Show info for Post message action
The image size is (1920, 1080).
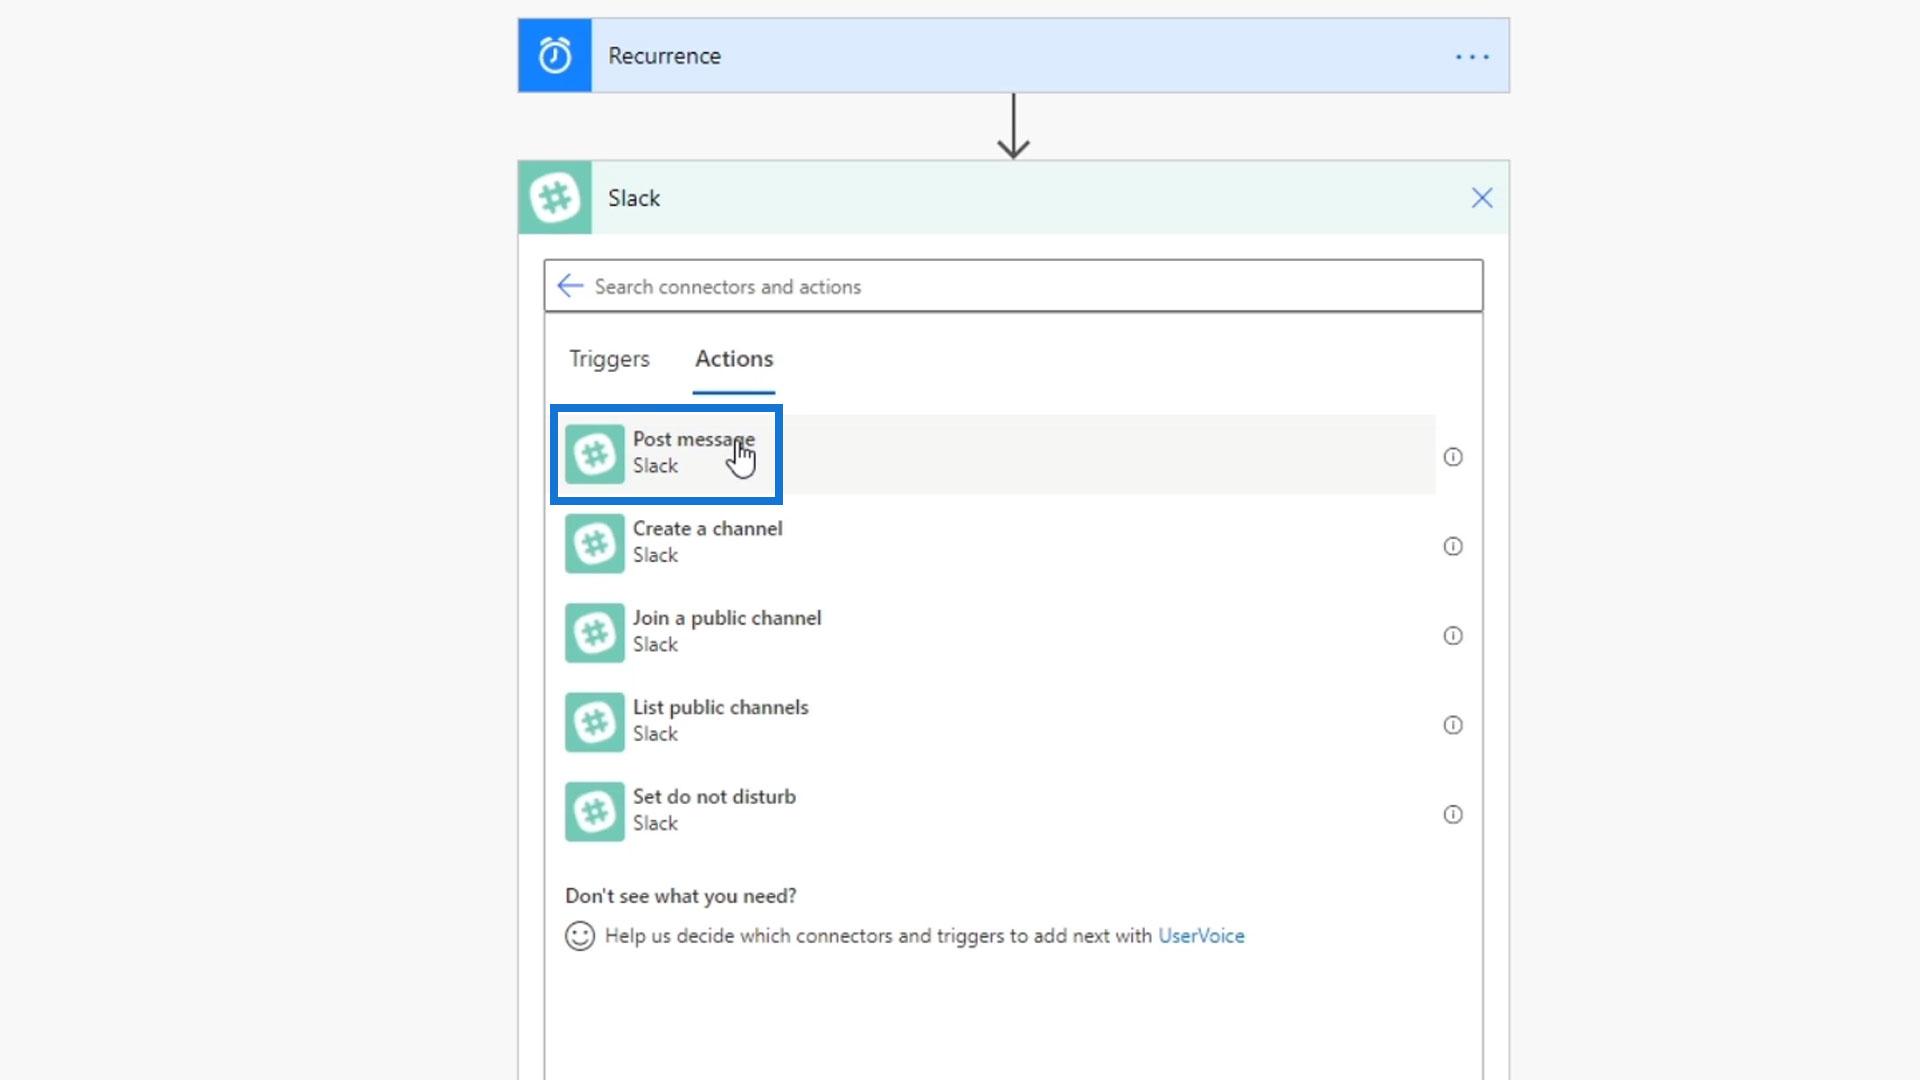pyautogui.click(x=1452, y=457)
